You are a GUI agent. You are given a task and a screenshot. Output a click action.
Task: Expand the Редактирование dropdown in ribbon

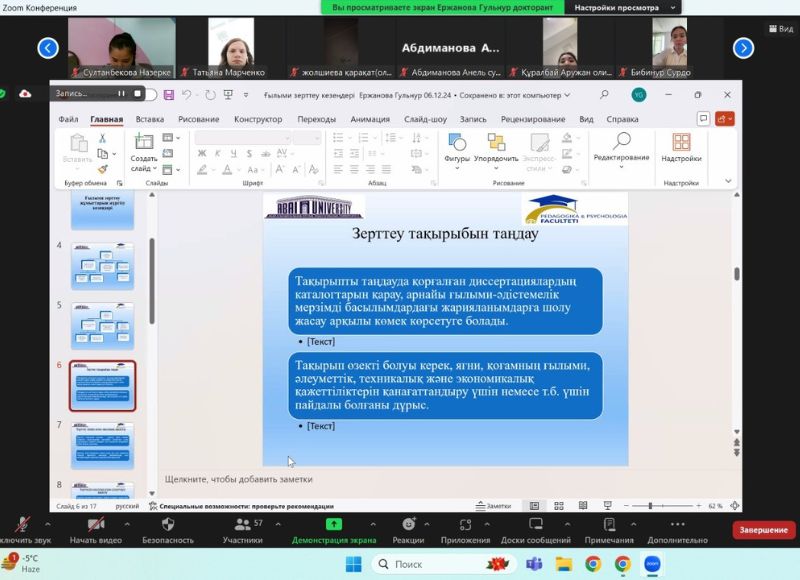pos(621,158)
